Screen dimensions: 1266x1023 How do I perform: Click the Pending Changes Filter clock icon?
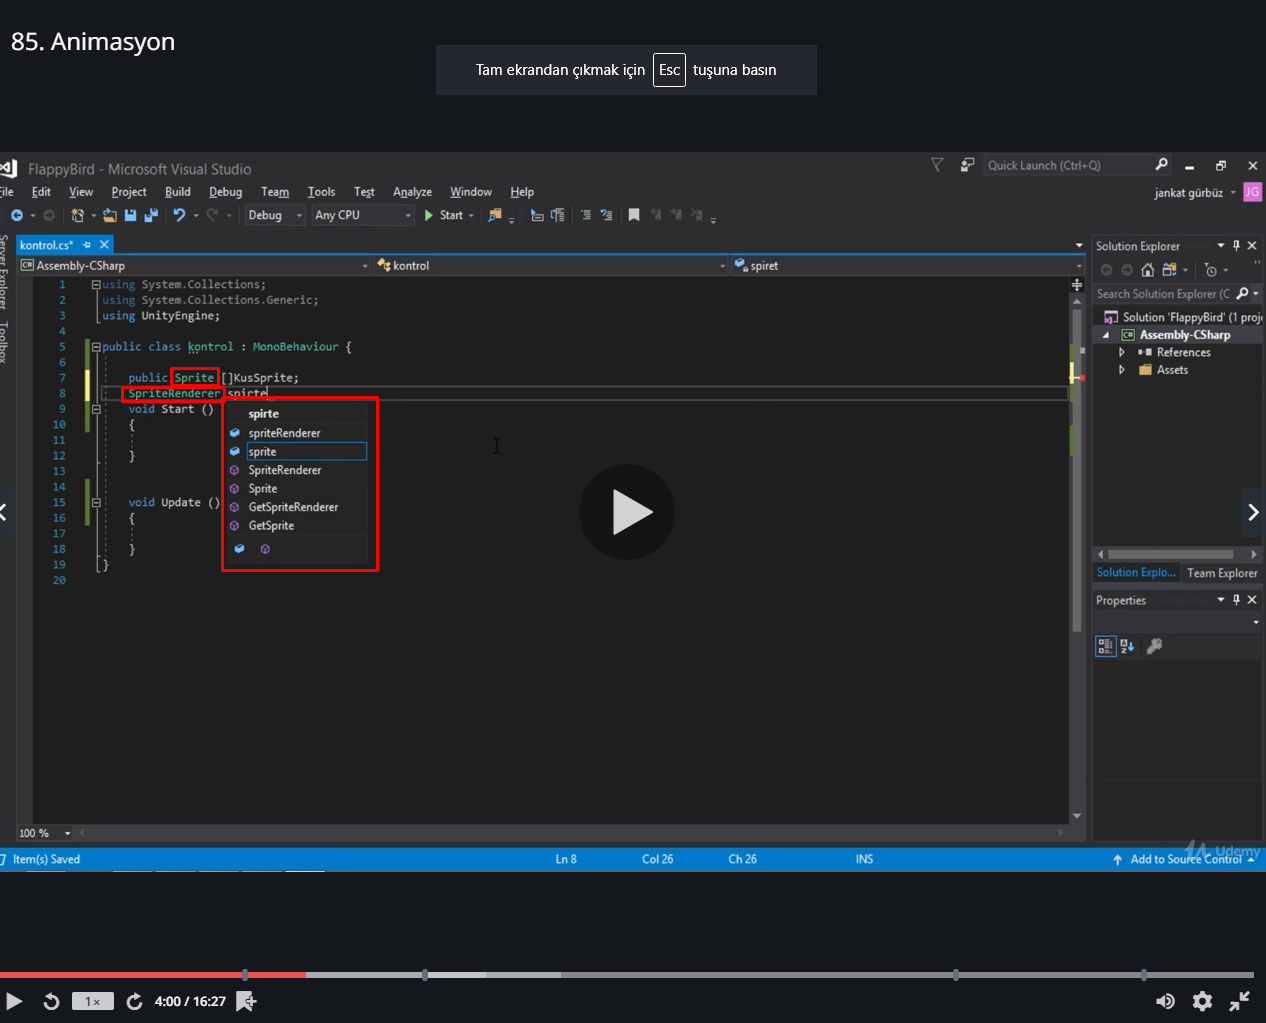(1212, 270)
